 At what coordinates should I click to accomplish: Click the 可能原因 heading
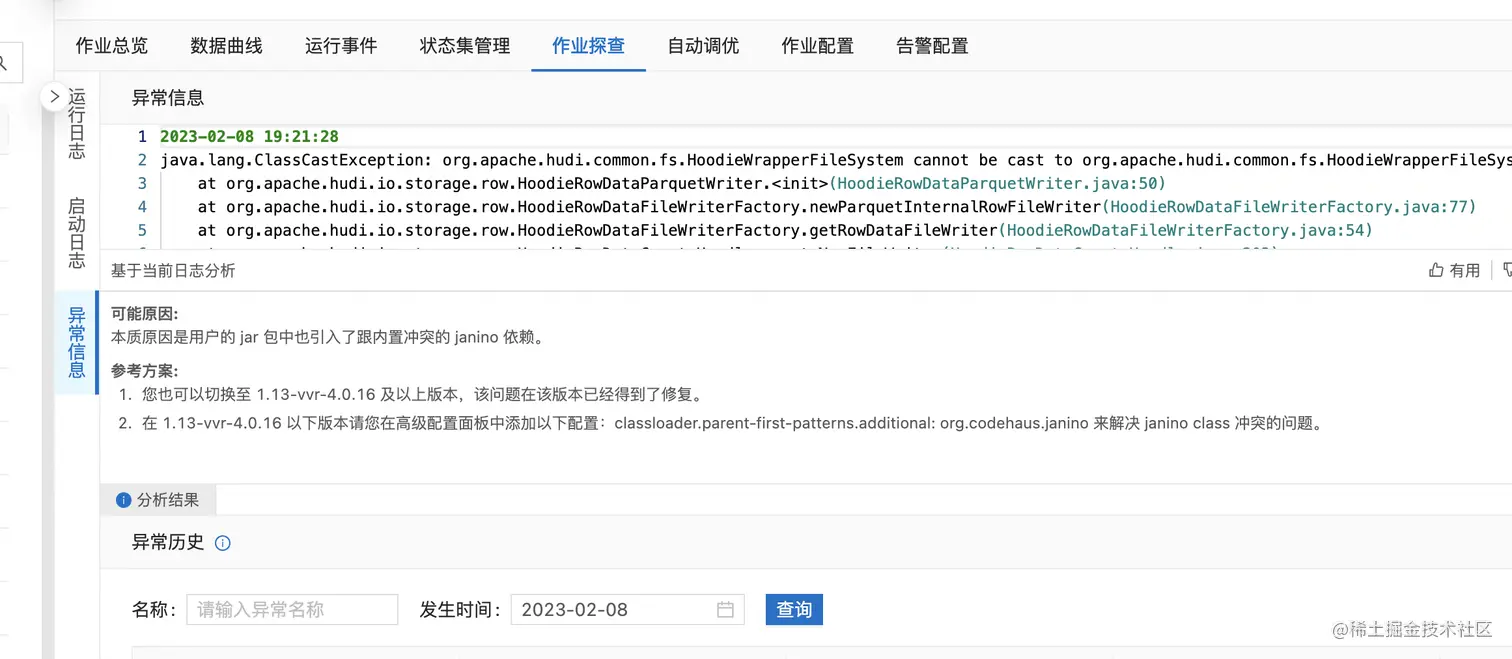point(144,313)
